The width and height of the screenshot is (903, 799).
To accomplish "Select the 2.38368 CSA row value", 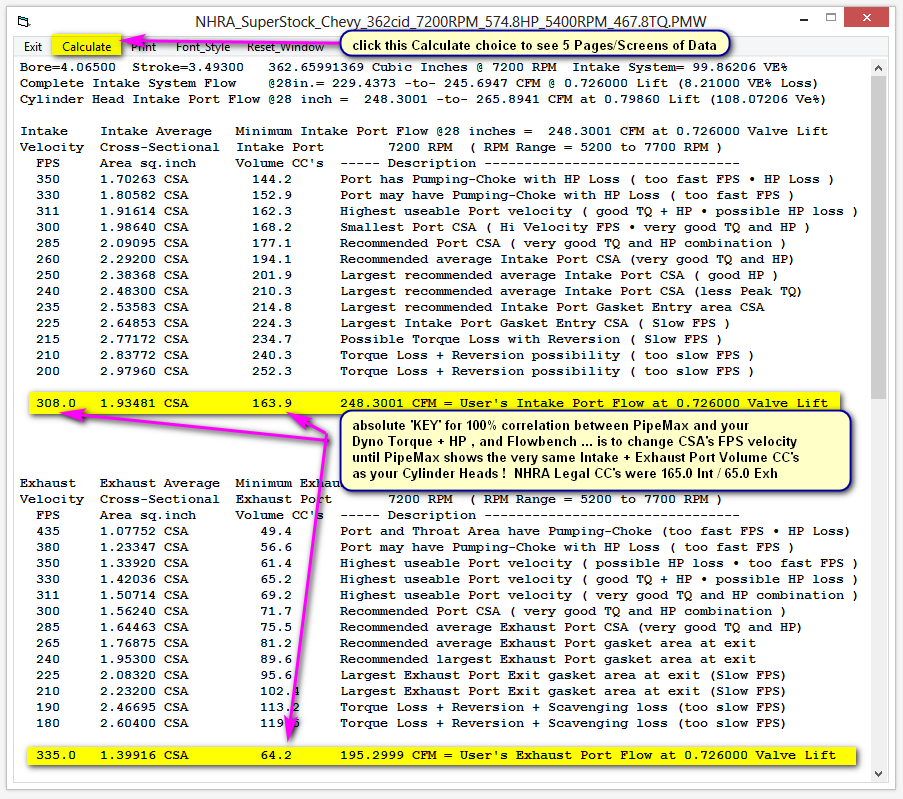I will [x=144, y=275].
